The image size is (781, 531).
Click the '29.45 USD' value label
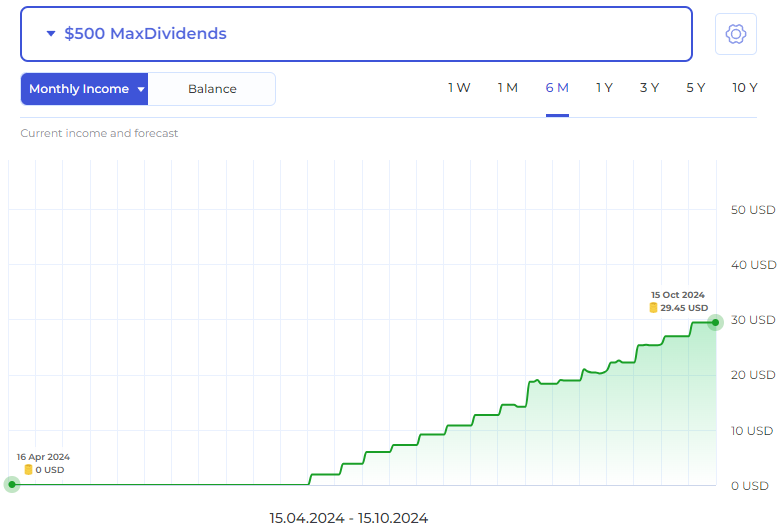(684, 308)
